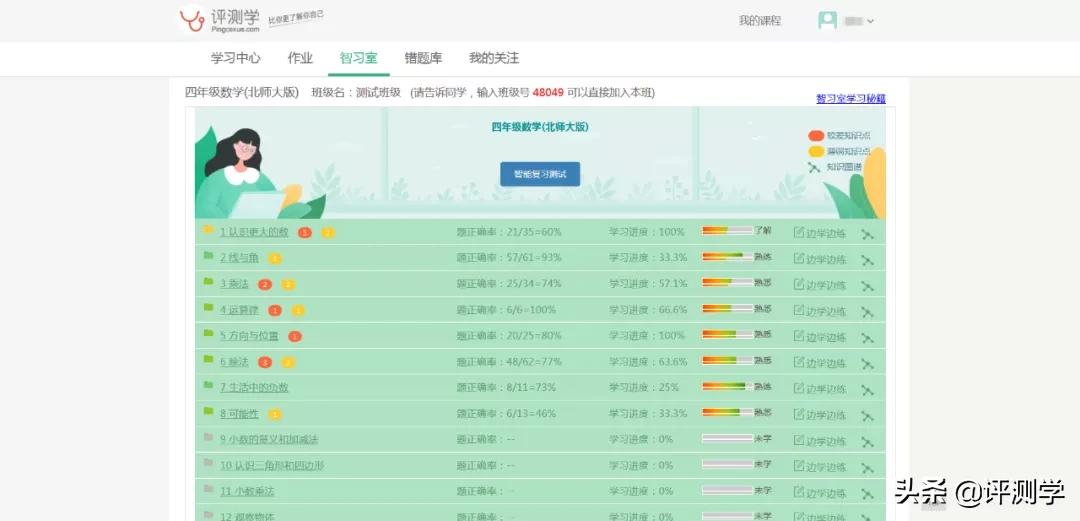Viewport: 1080px width, 521px height.
Task: Click the folder icon for 5 方向与位置
Action: pyautogui.click(x=208, y=334)
